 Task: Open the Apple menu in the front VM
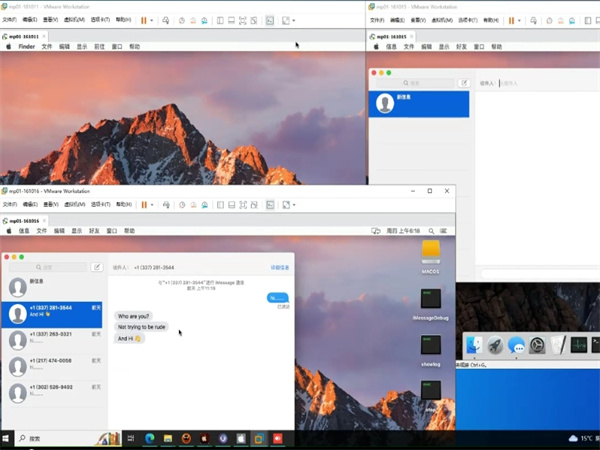pos(9,230)
